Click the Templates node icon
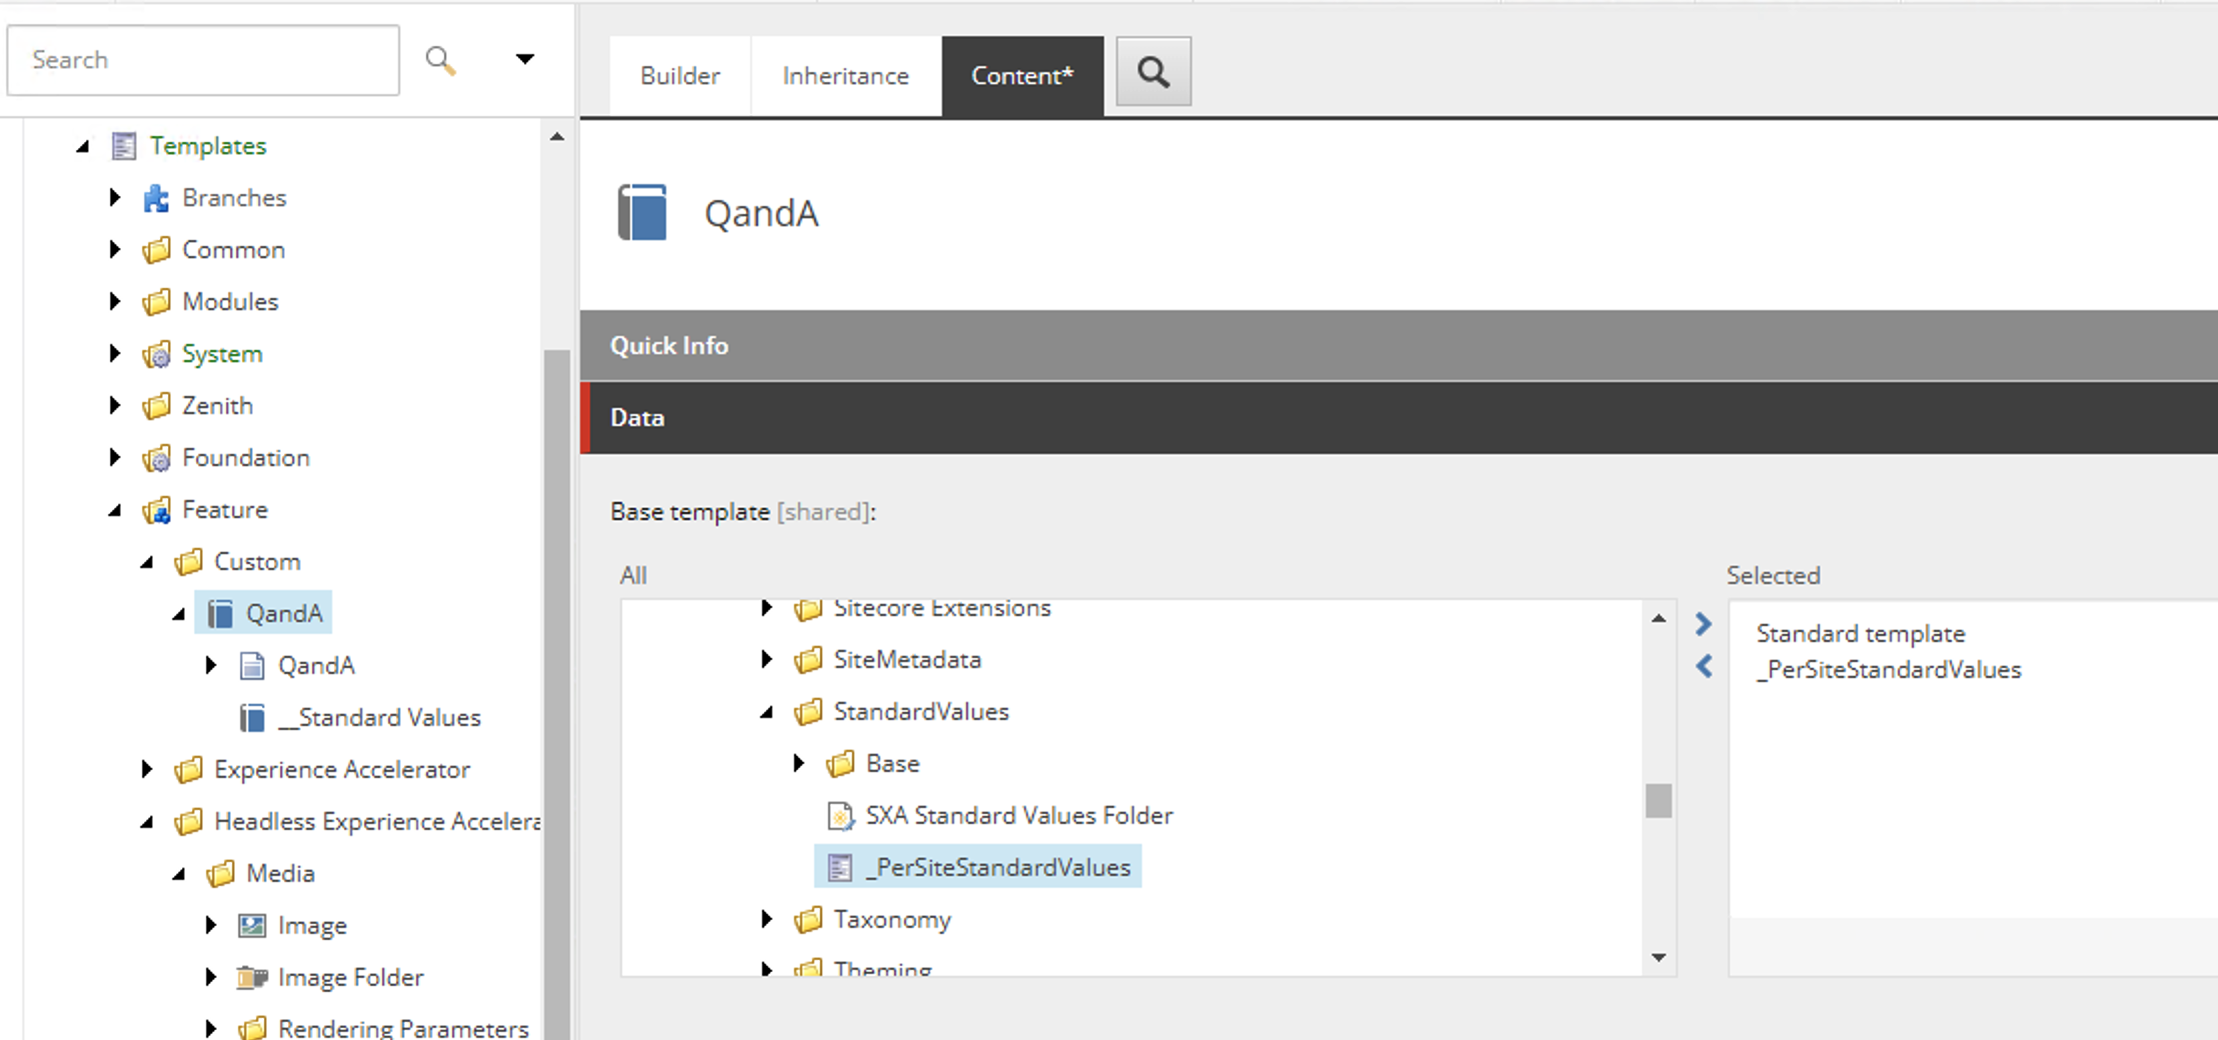 pyautogui.click(x=124, y=146)
